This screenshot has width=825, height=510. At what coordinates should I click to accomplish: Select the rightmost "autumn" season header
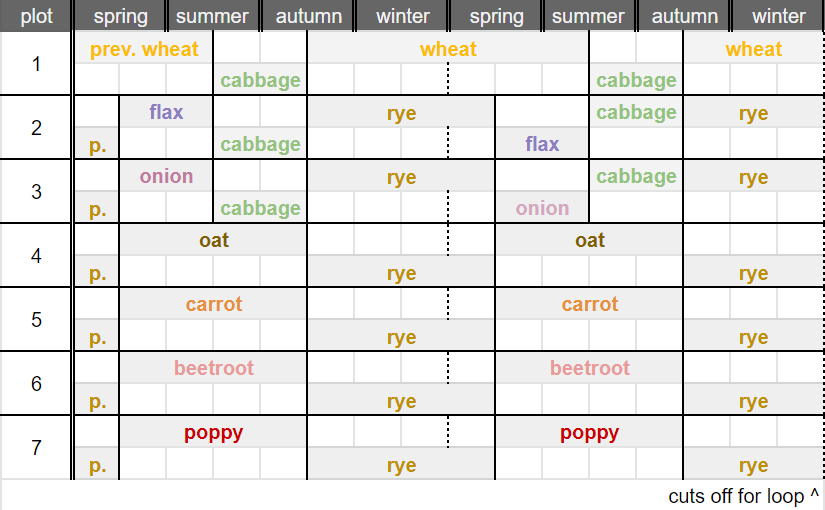(684, 16)
